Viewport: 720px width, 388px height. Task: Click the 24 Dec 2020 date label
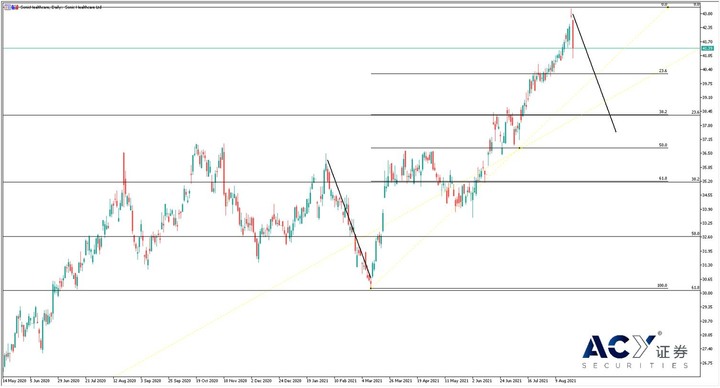point(290,381)
